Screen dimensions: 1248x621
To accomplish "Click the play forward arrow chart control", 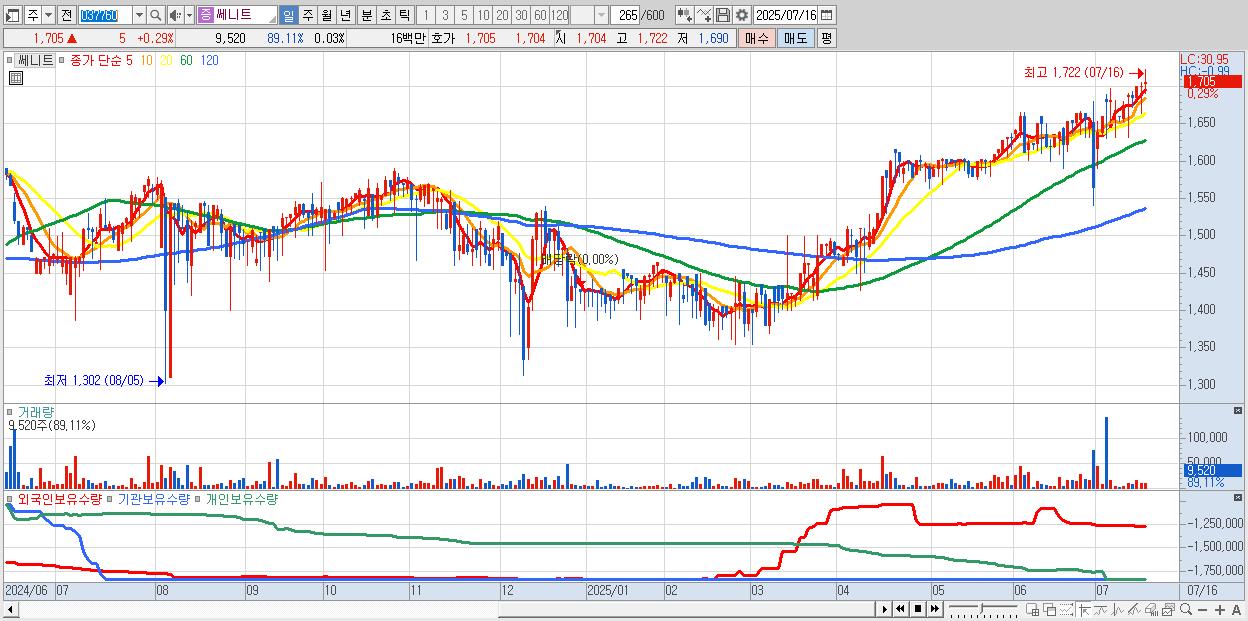I will click(x=885, y=609).
